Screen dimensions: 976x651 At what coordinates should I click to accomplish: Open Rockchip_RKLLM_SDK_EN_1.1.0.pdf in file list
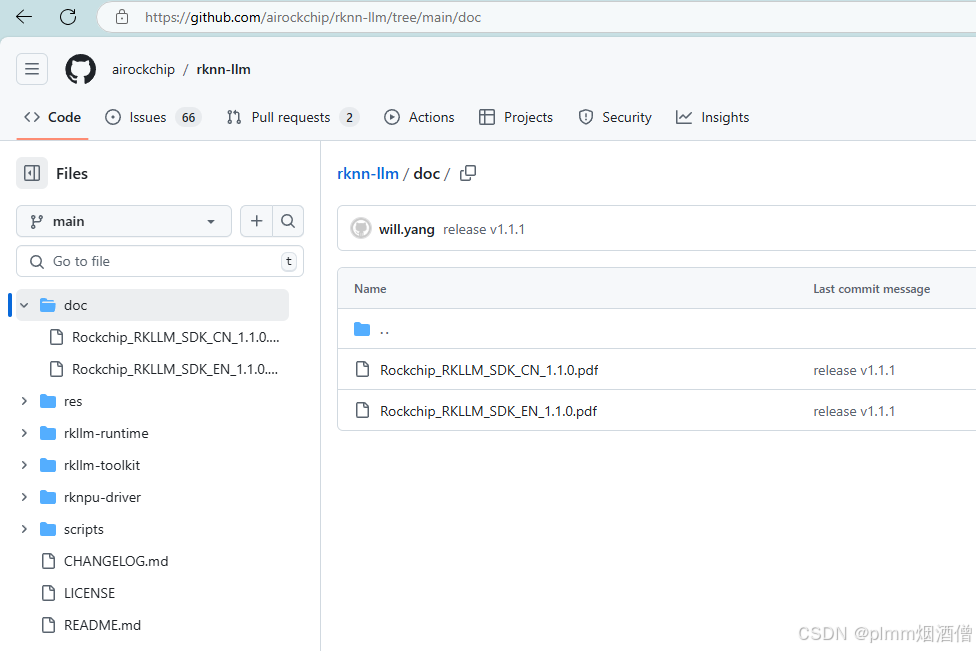[489, 411]
